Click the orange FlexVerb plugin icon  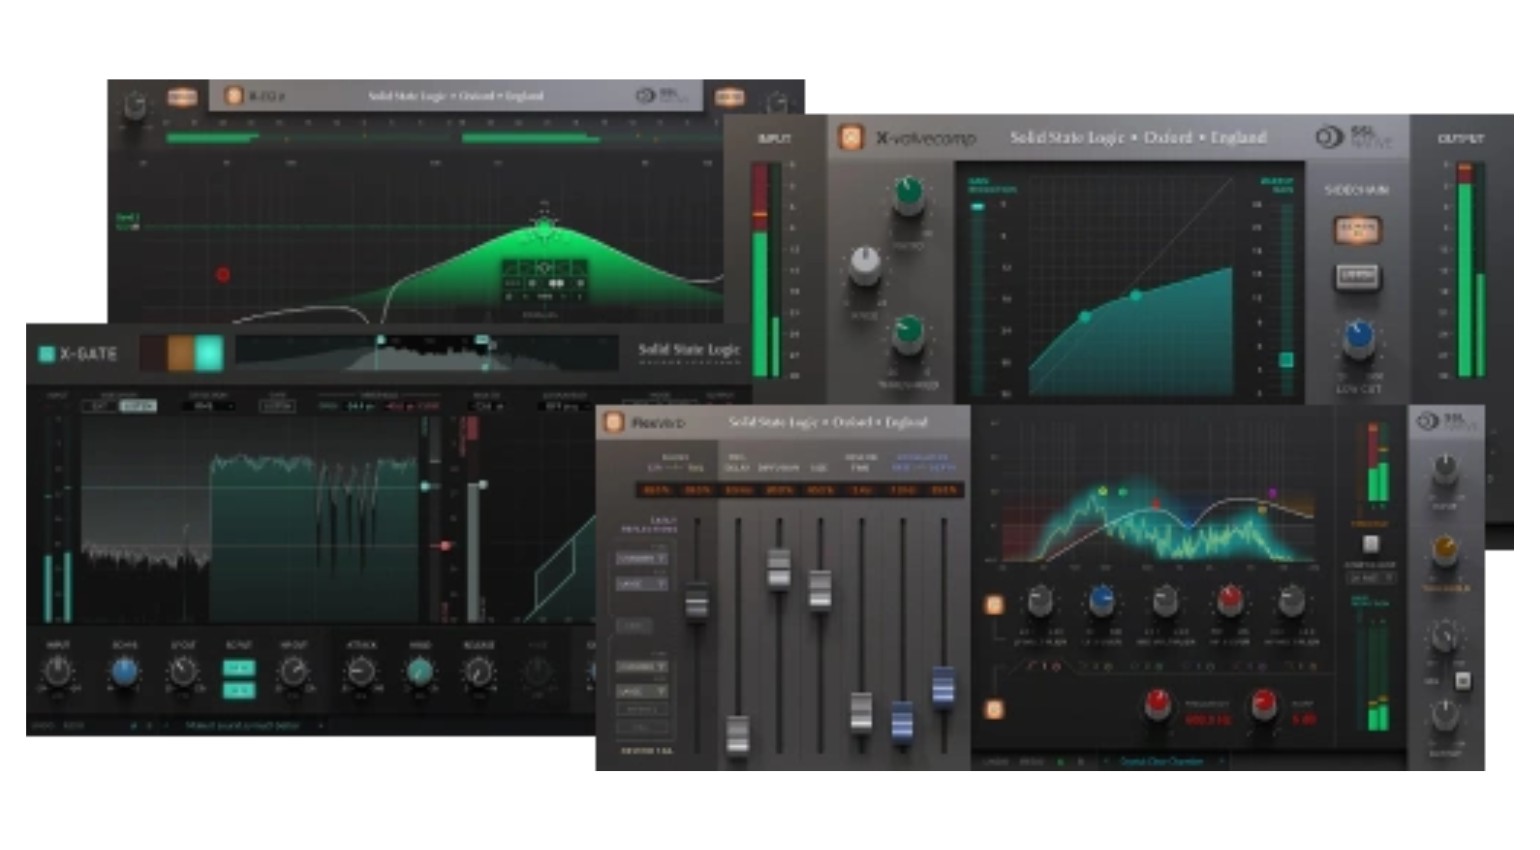[x=613, y=420]
